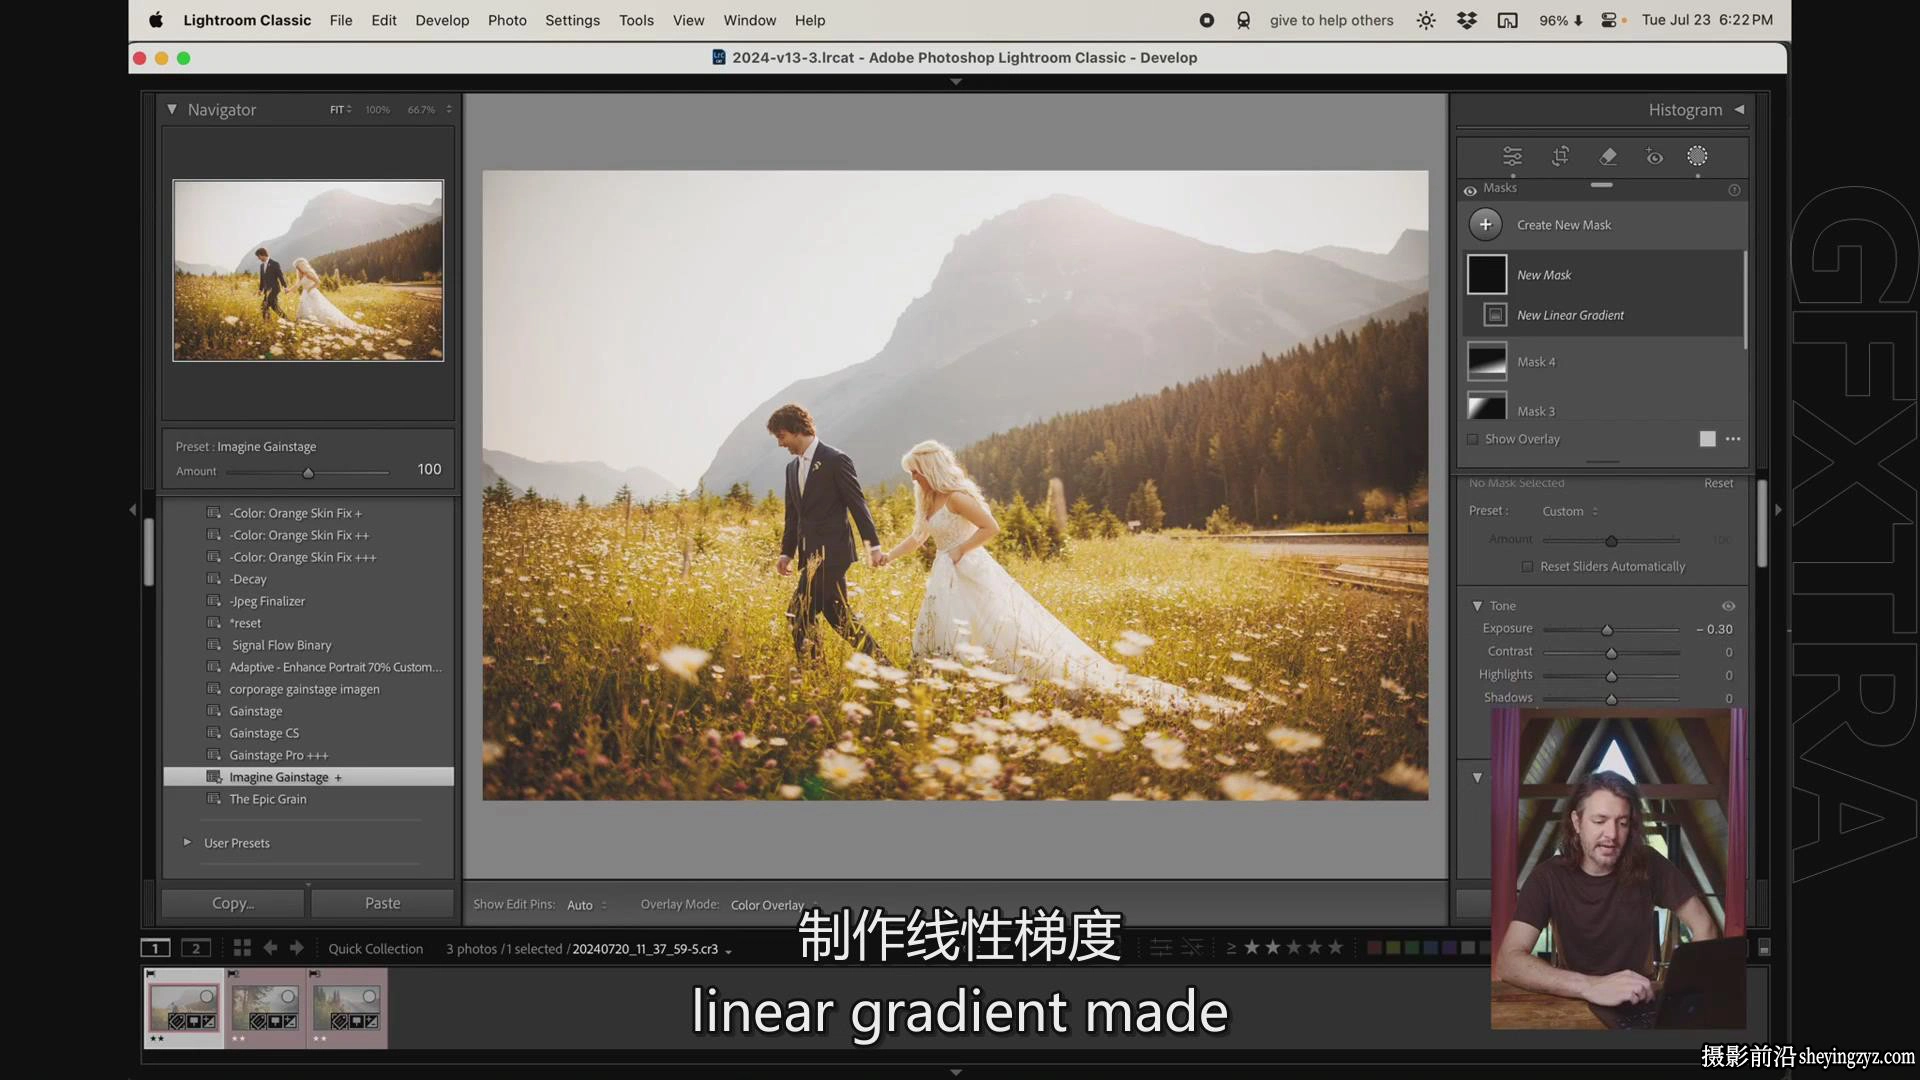Viewport: 1920px width, 1080px height.
Task: Apply the -Decay preset
Action: click(248, 579)
